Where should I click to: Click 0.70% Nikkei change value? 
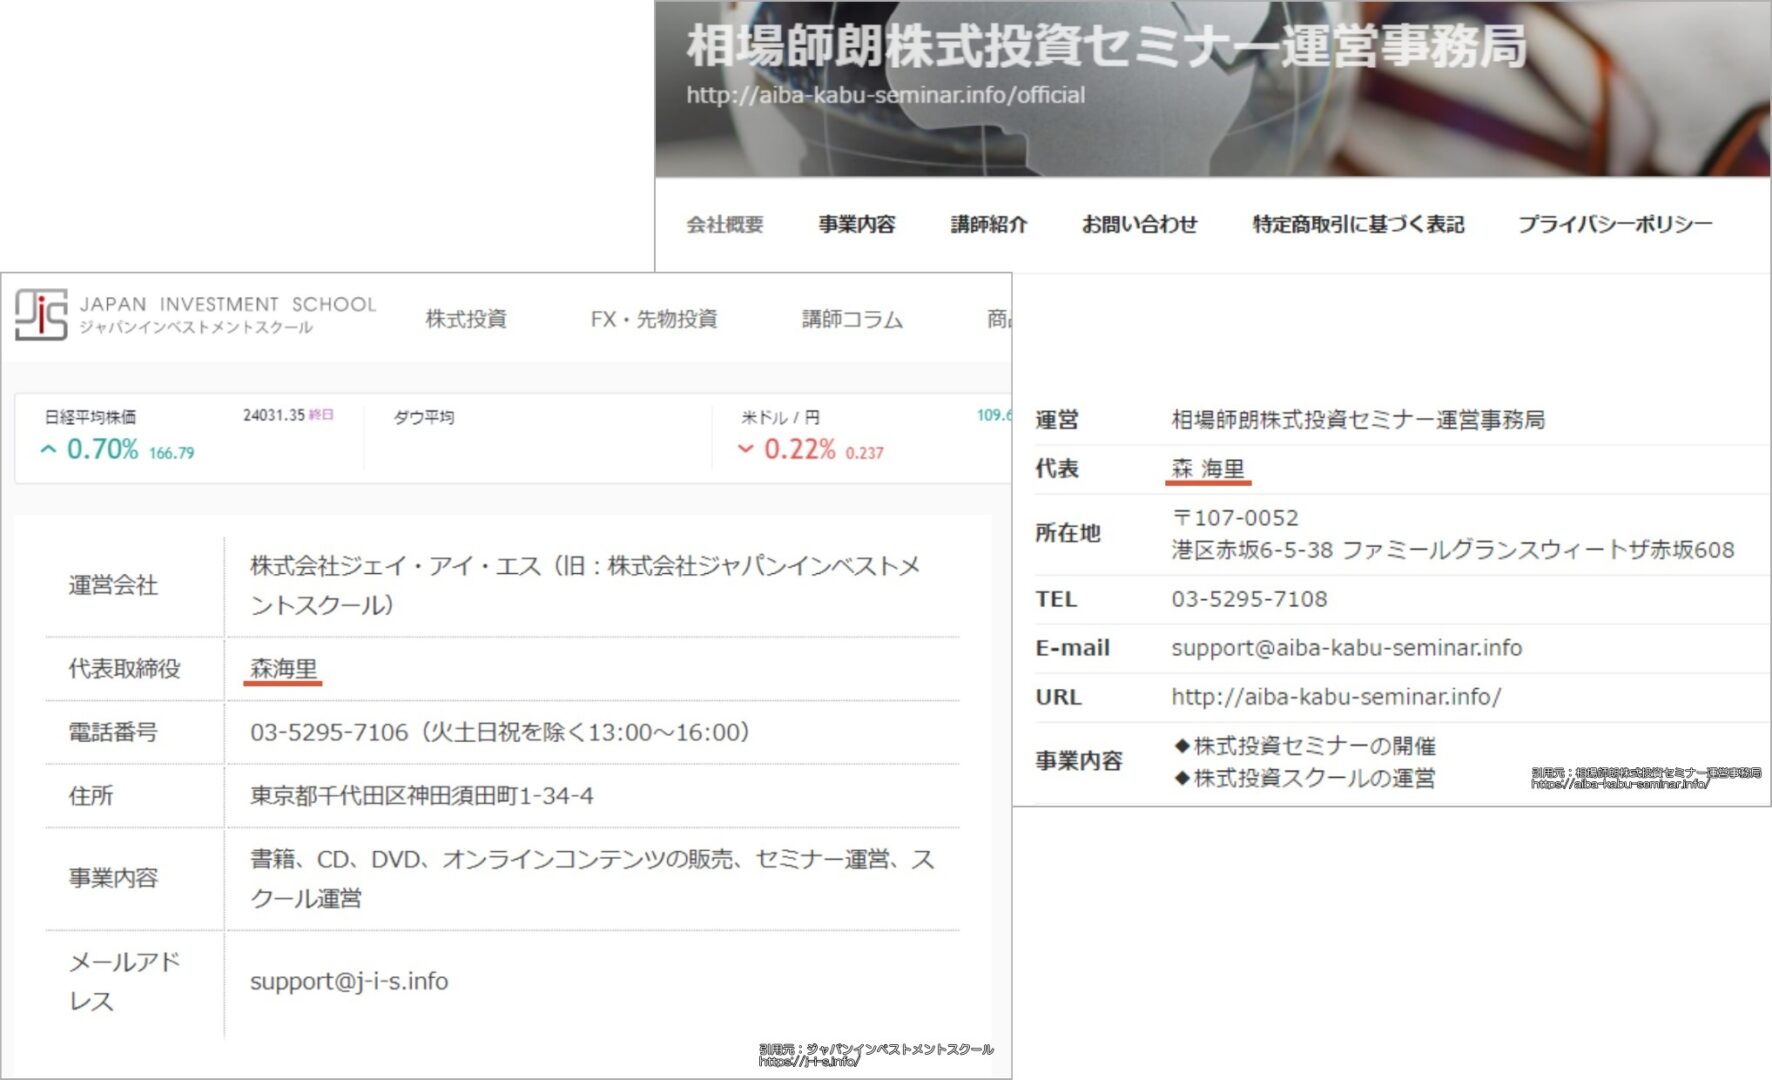102,449
